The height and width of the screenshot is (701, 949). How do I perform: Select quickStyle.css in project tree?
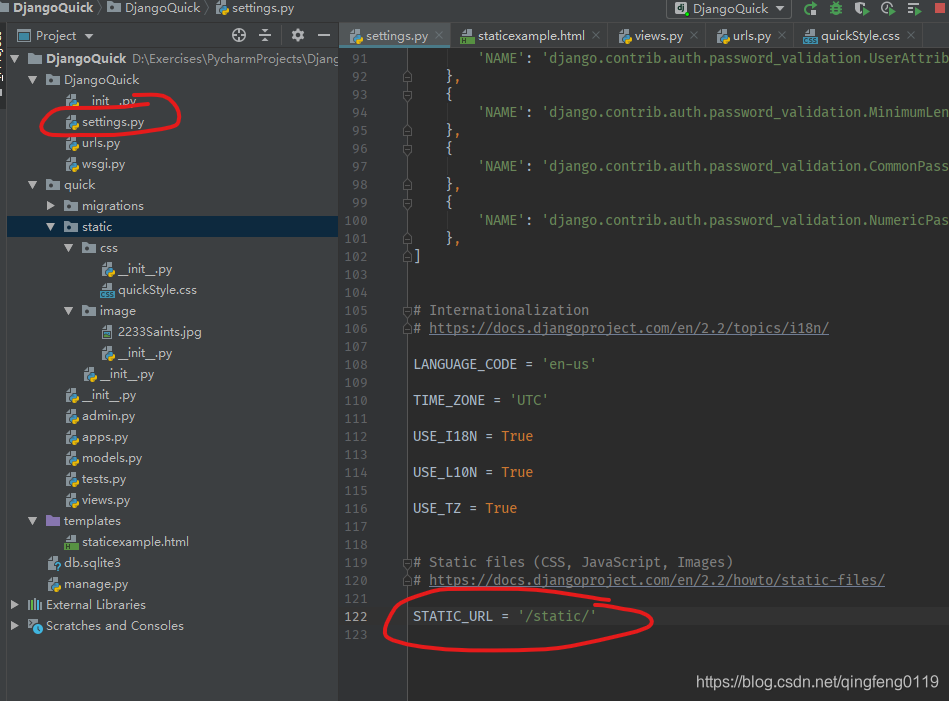point(157,290)
